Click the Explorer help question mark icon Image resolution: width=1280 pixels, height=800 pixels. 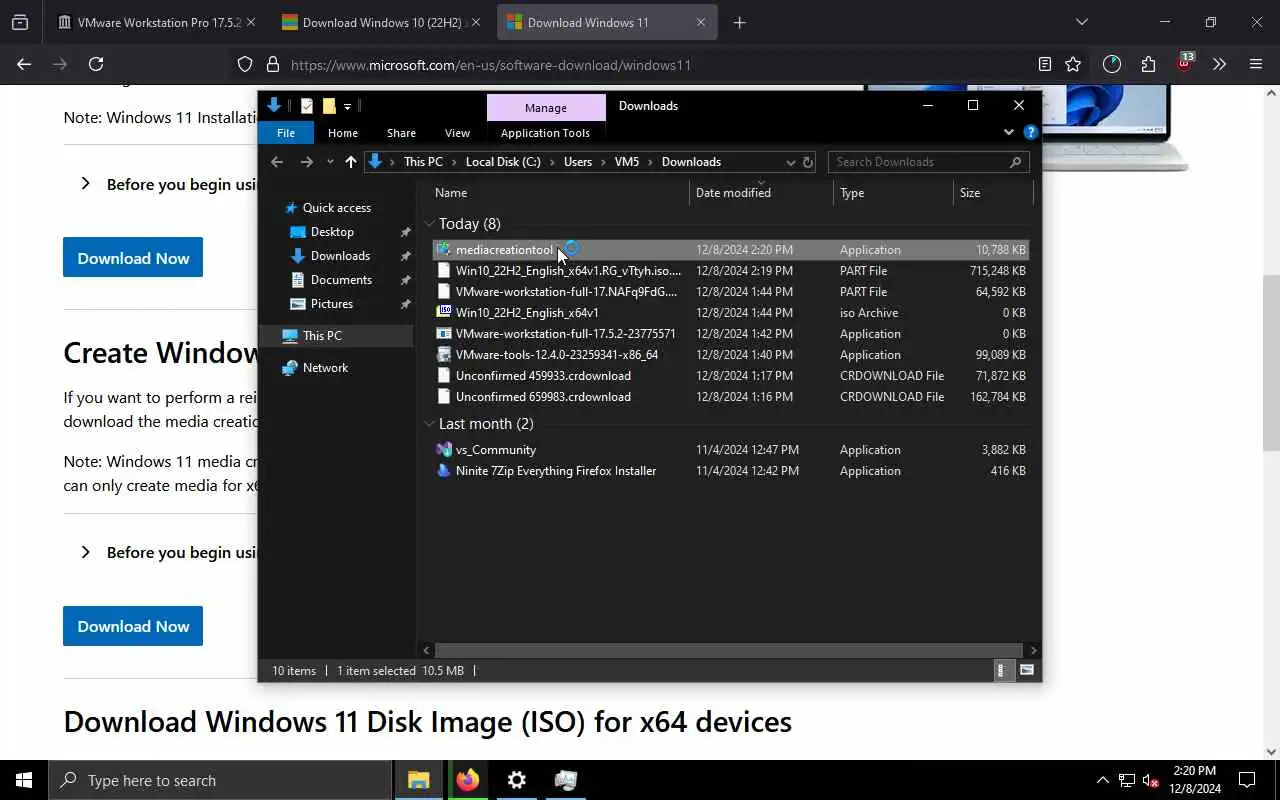coord(1031,132)
